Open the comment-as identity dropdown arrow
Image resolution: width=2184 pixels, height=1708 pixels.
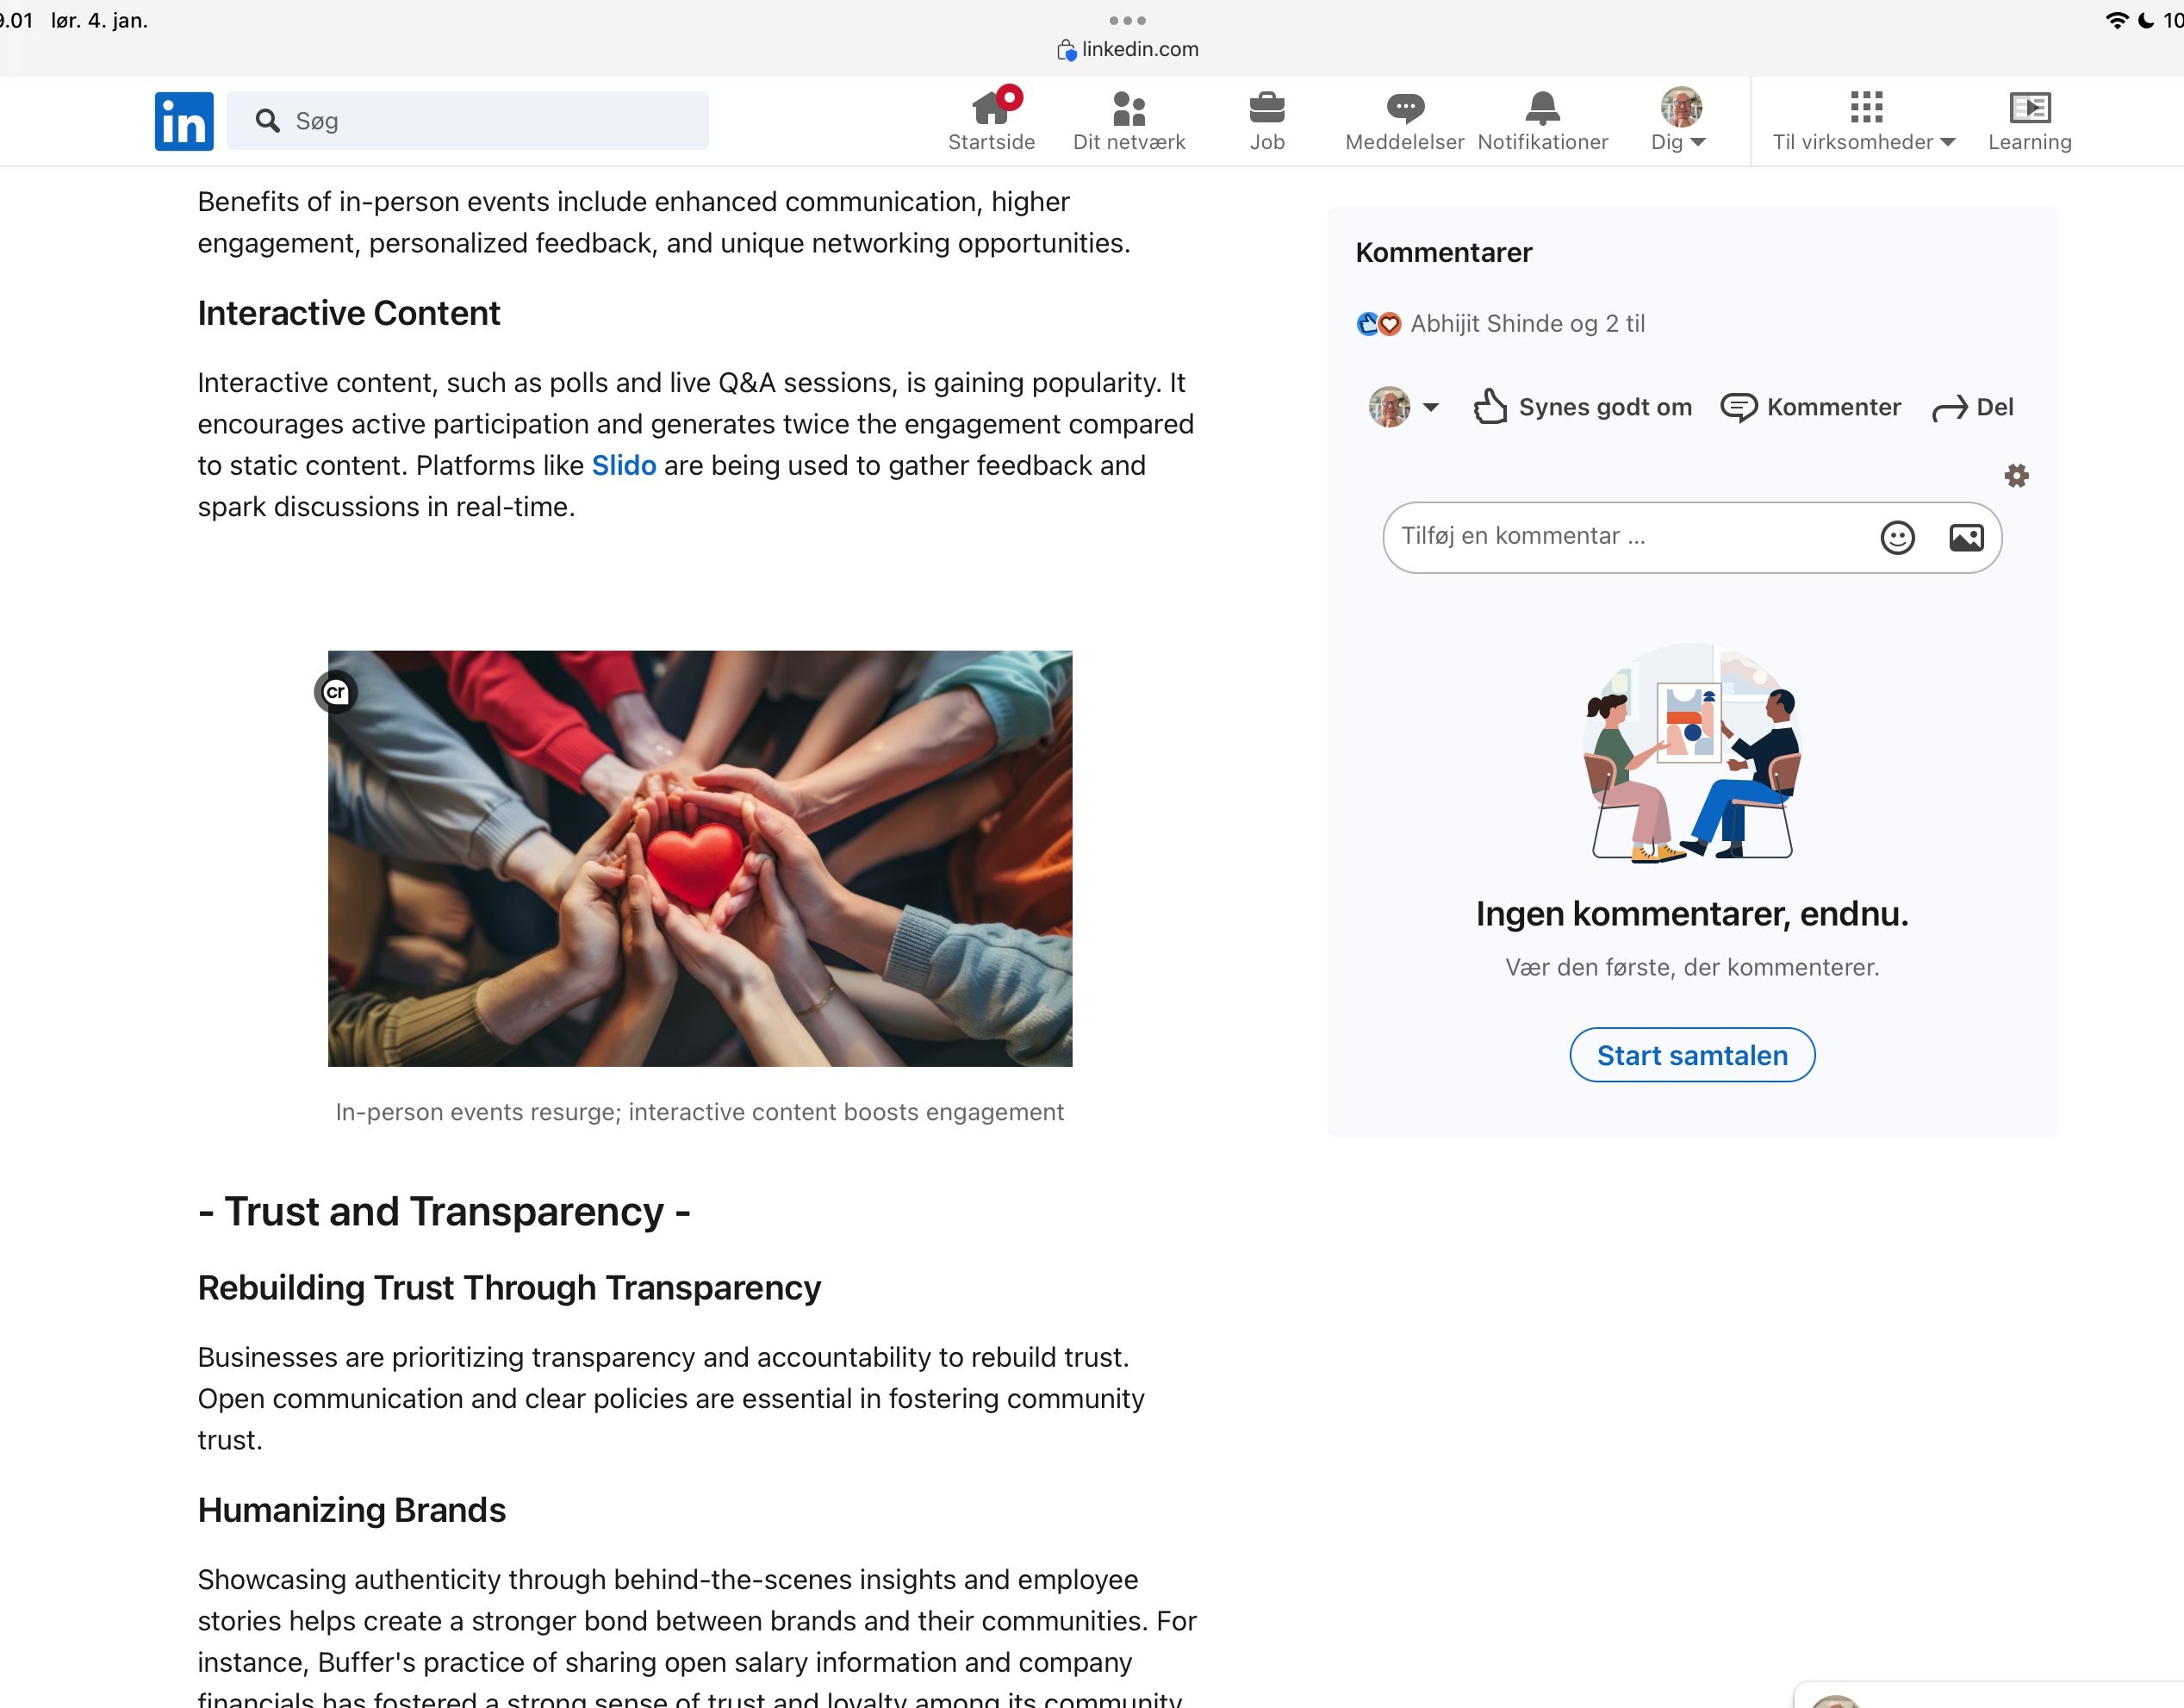click(x=1431, y=408)
